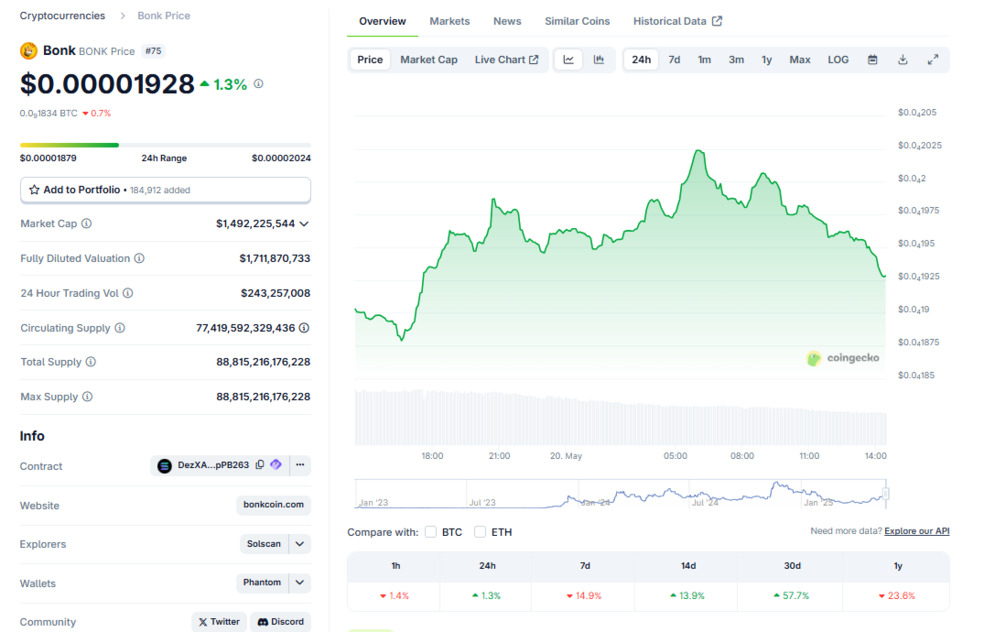Open the price change info icon
The height and width of the screenshot is (632, 984).
point(259,83)
